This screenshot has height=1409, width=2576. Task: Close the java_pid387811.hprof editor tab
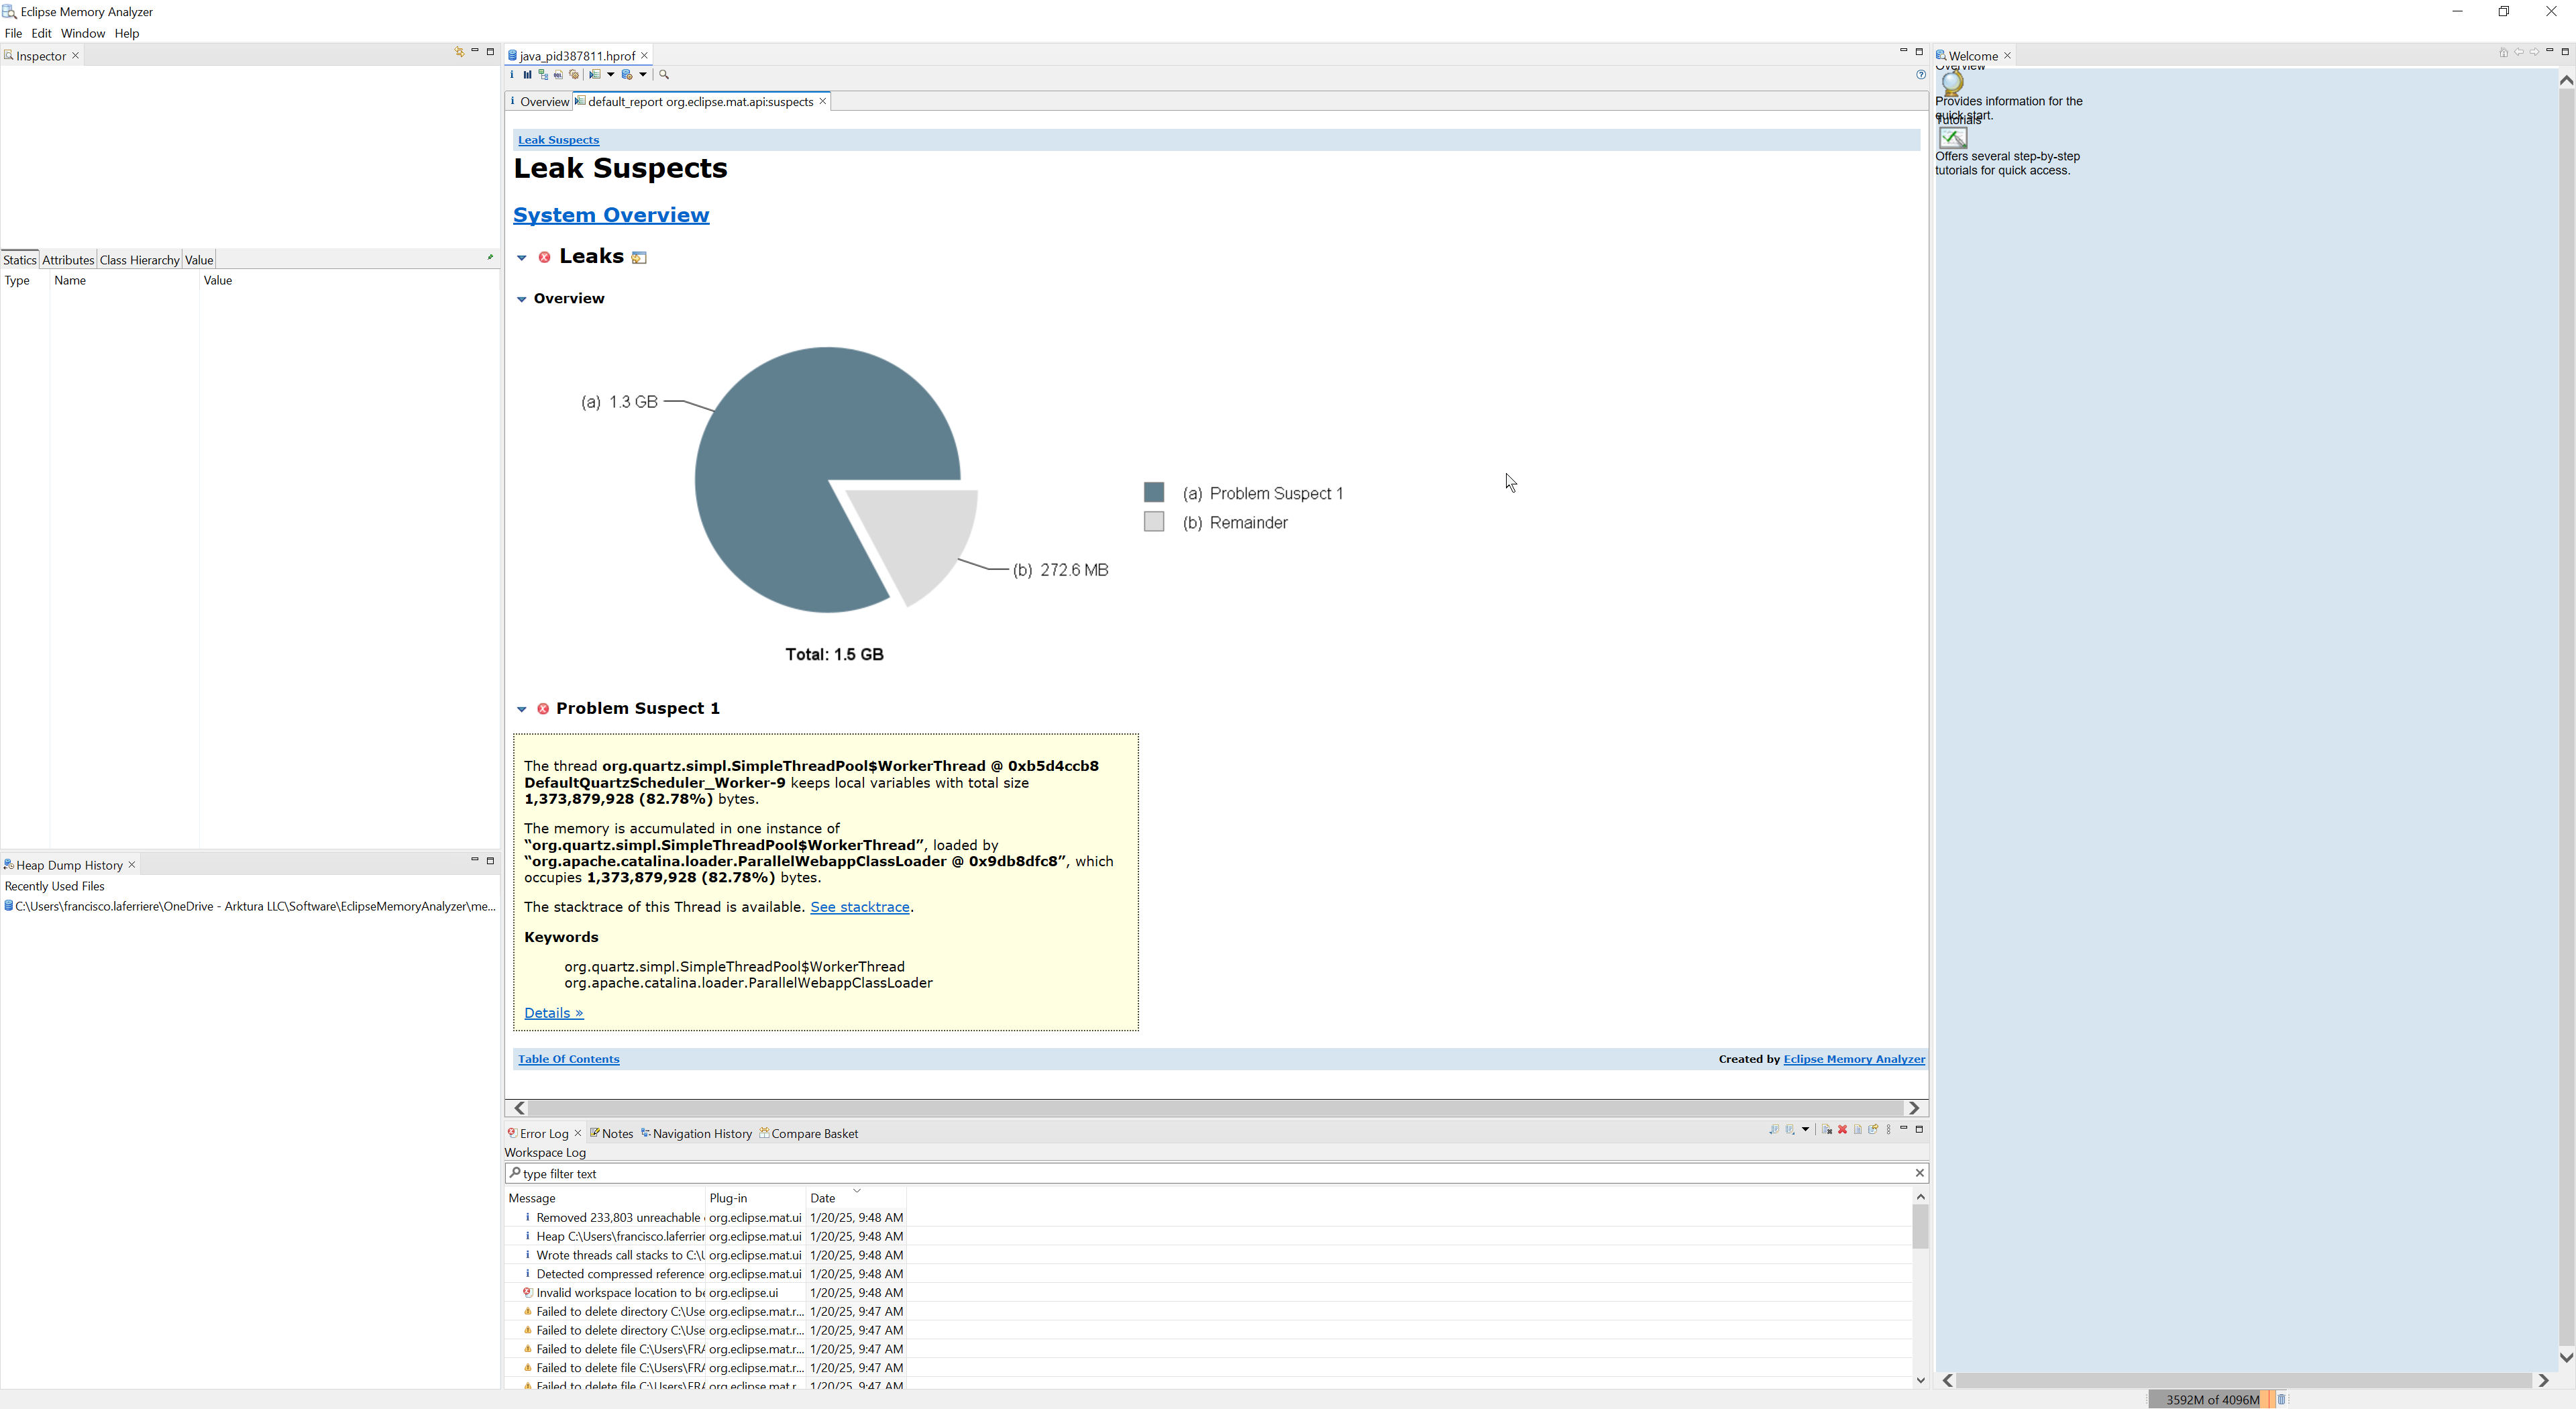(645, 56)
